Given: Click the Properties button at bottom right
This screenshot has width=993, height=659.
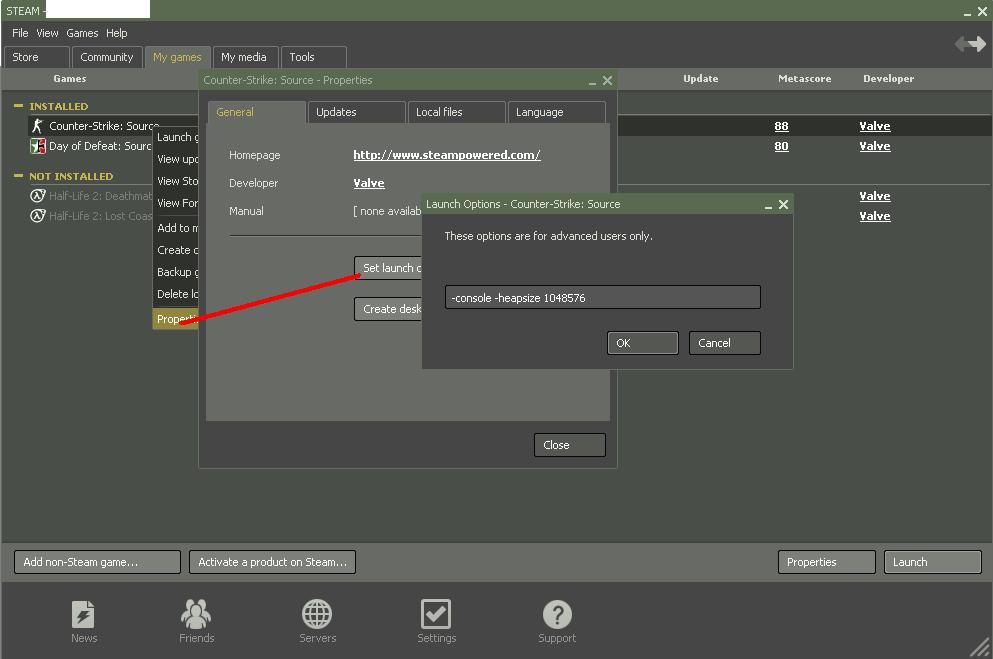Looking at the screenshot, I should tap(826, 562).
